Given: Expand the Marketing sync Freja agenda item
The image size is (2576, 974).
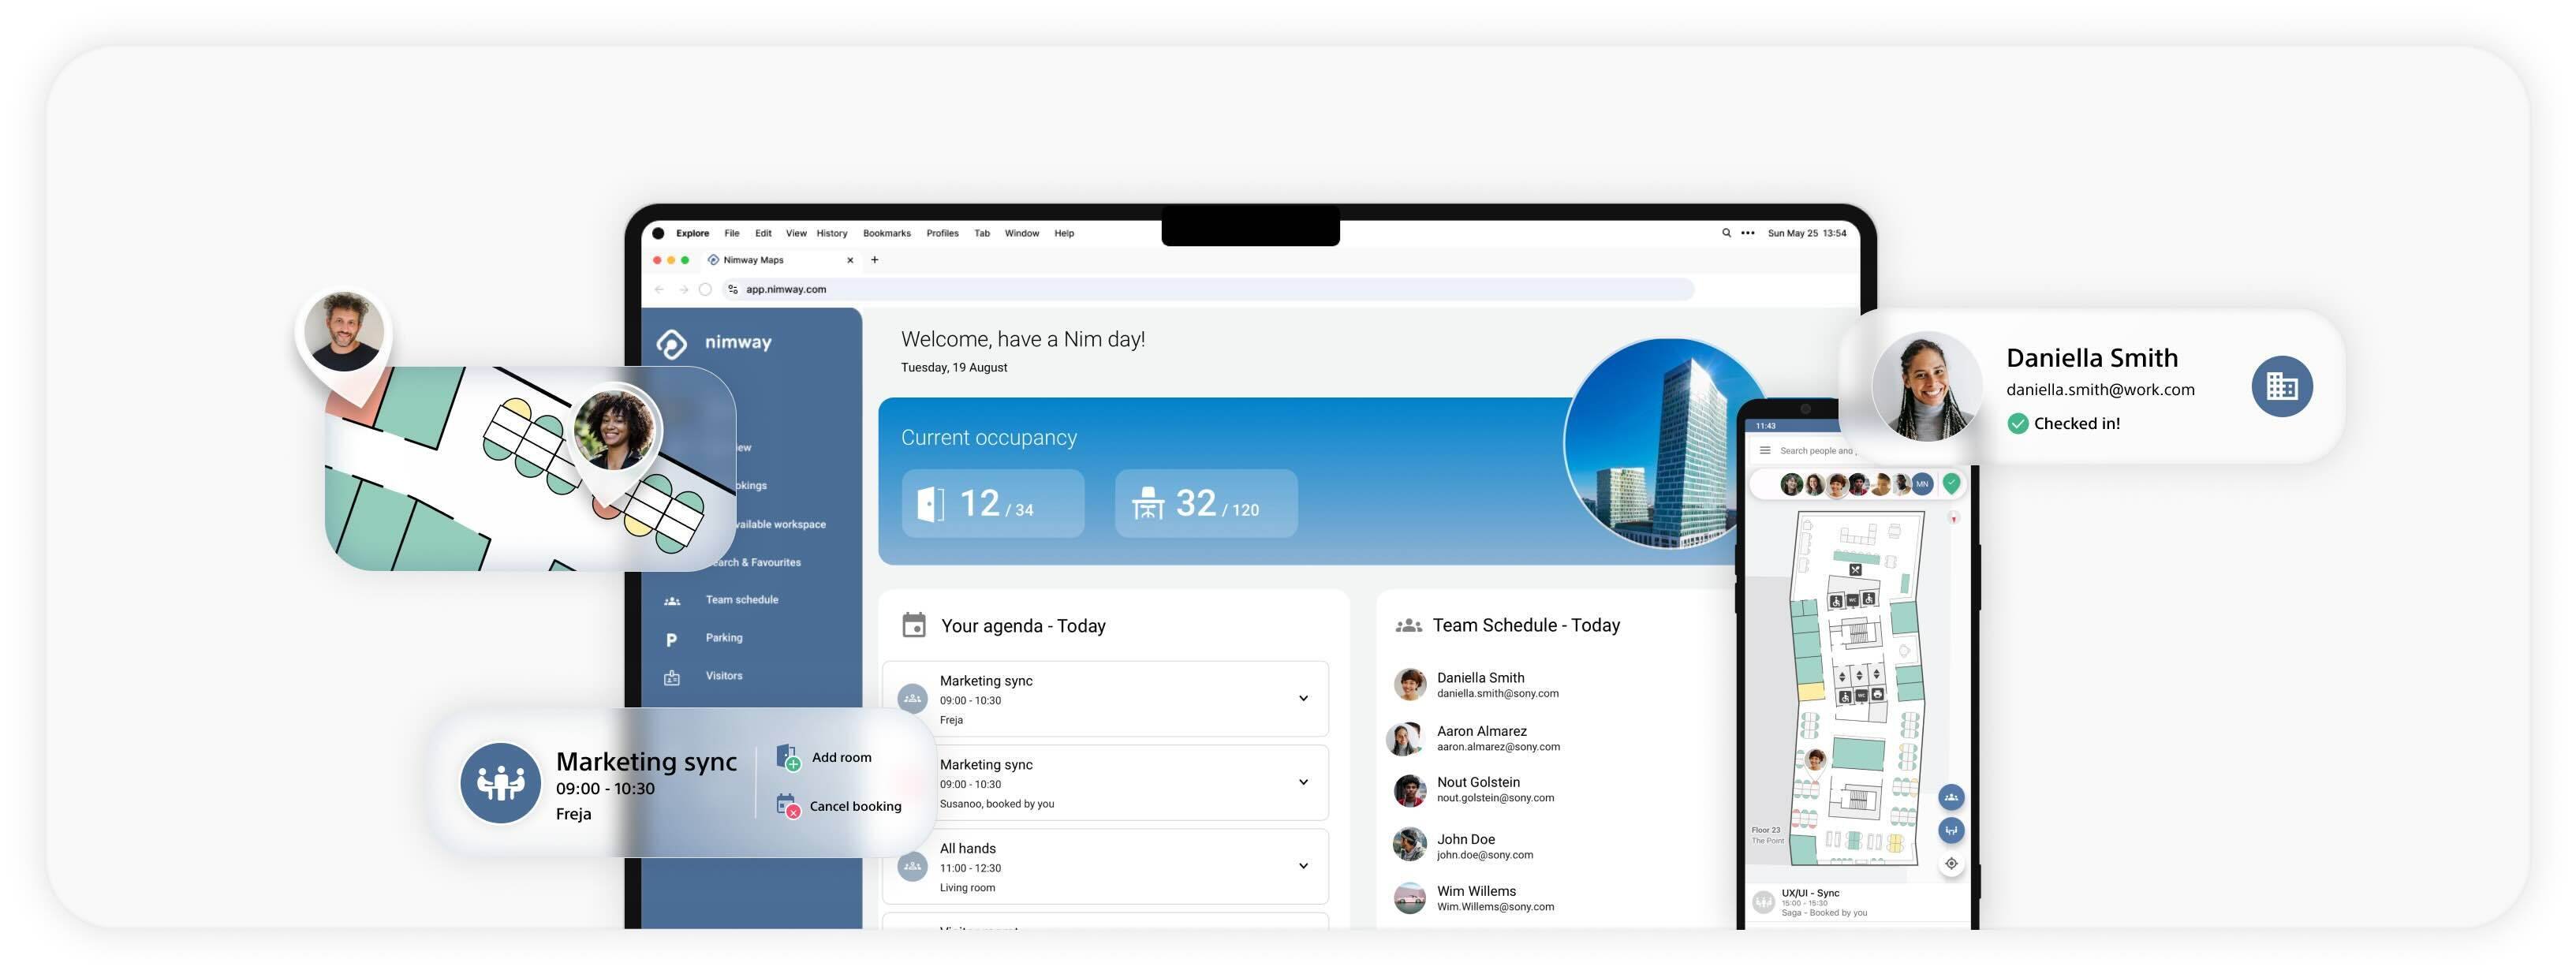Looking at the screenshot, I should 1303,699.
